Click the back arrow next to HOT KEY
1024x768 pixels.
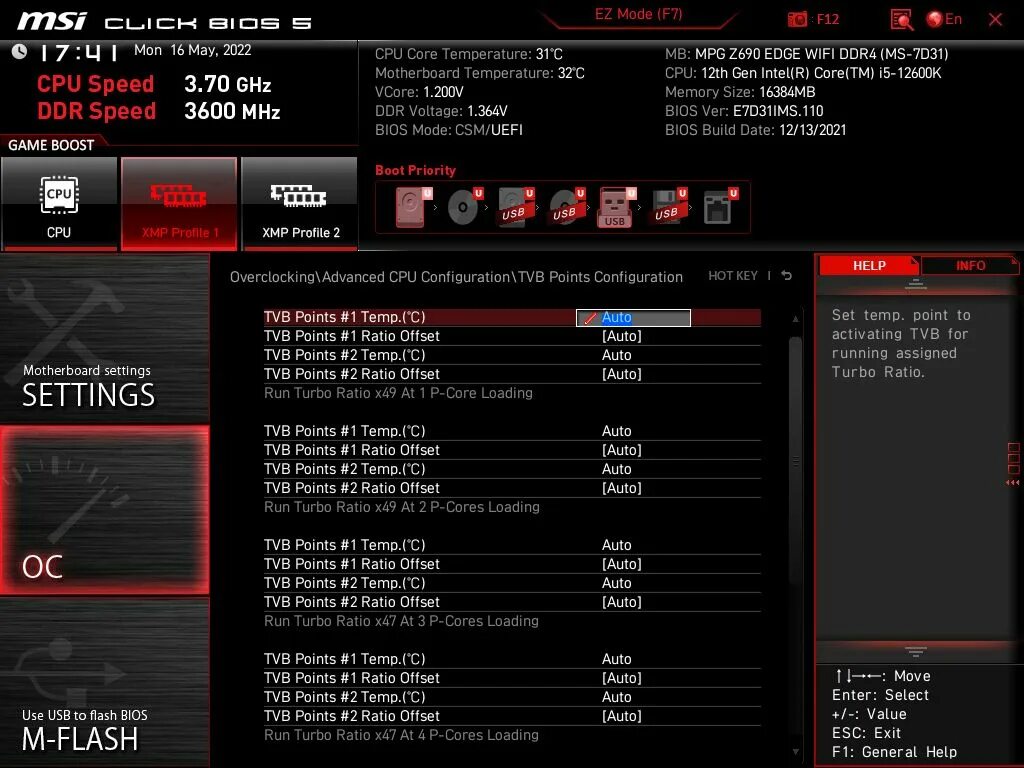[x=787, y=276]
